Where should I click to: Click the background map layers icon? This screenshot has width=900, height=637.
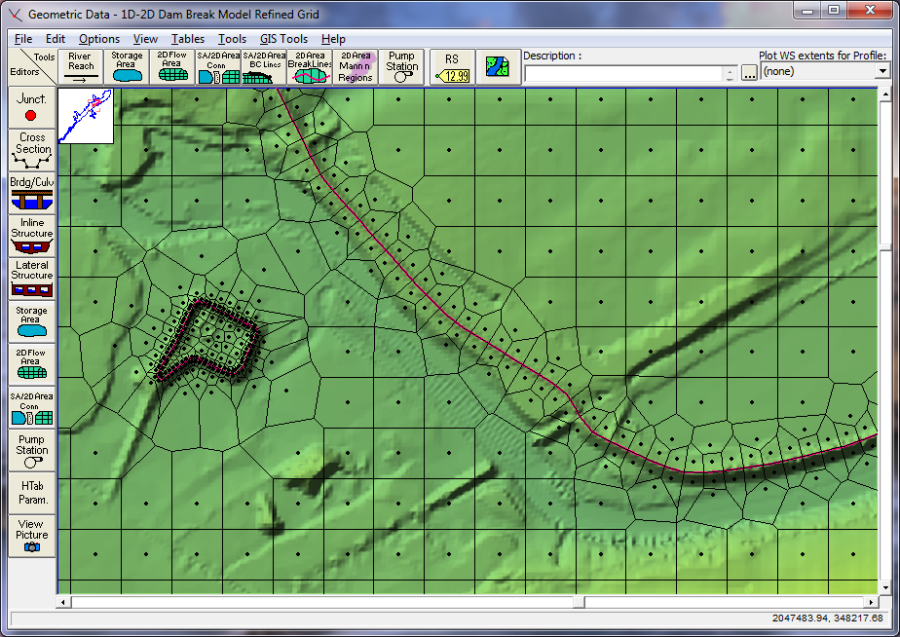(x=497, y=67)
